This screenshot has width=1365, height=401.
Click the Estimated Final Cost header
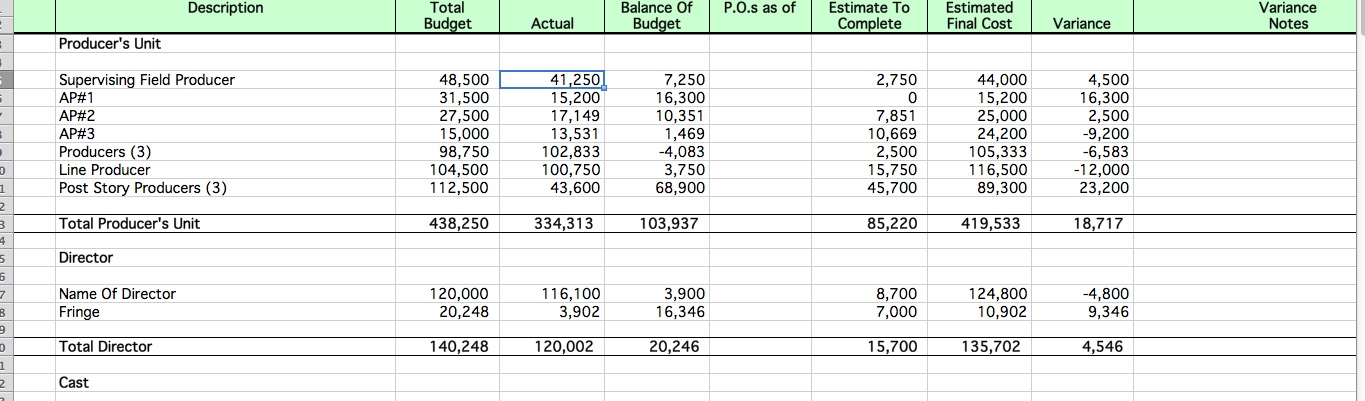click(x=979, y=16)
